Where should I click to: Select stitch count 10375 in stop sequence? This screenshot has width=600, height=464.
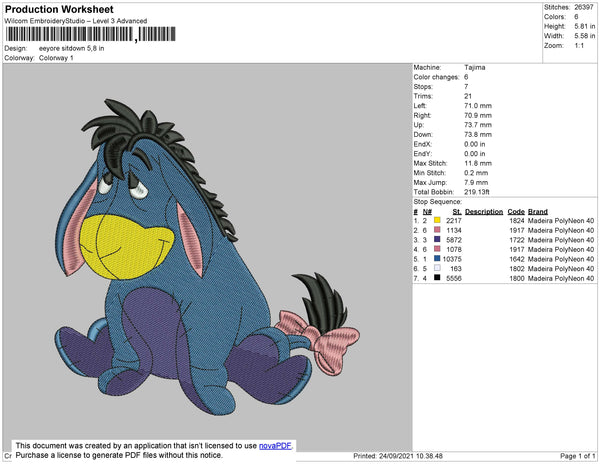tap(452, 259)
